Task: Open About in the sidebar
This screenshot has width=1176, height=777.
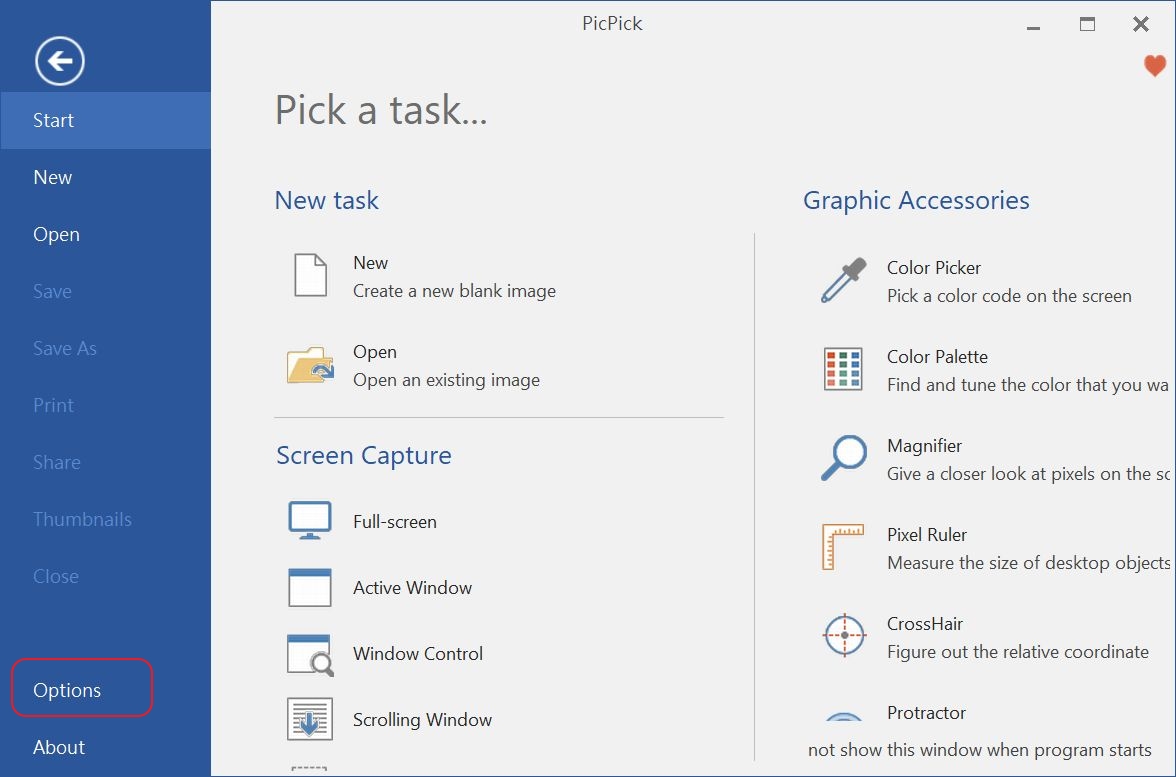Action: (x=106, y=747)
